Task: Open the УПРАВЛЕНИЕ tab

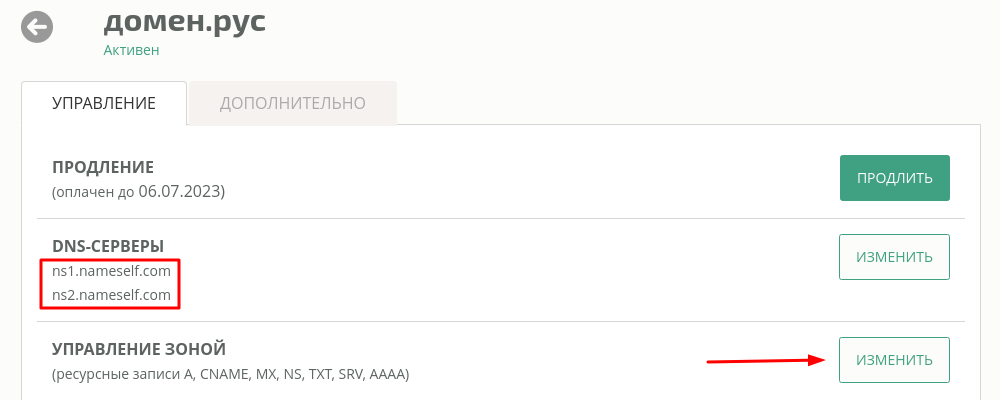Action: coord(104,103)
